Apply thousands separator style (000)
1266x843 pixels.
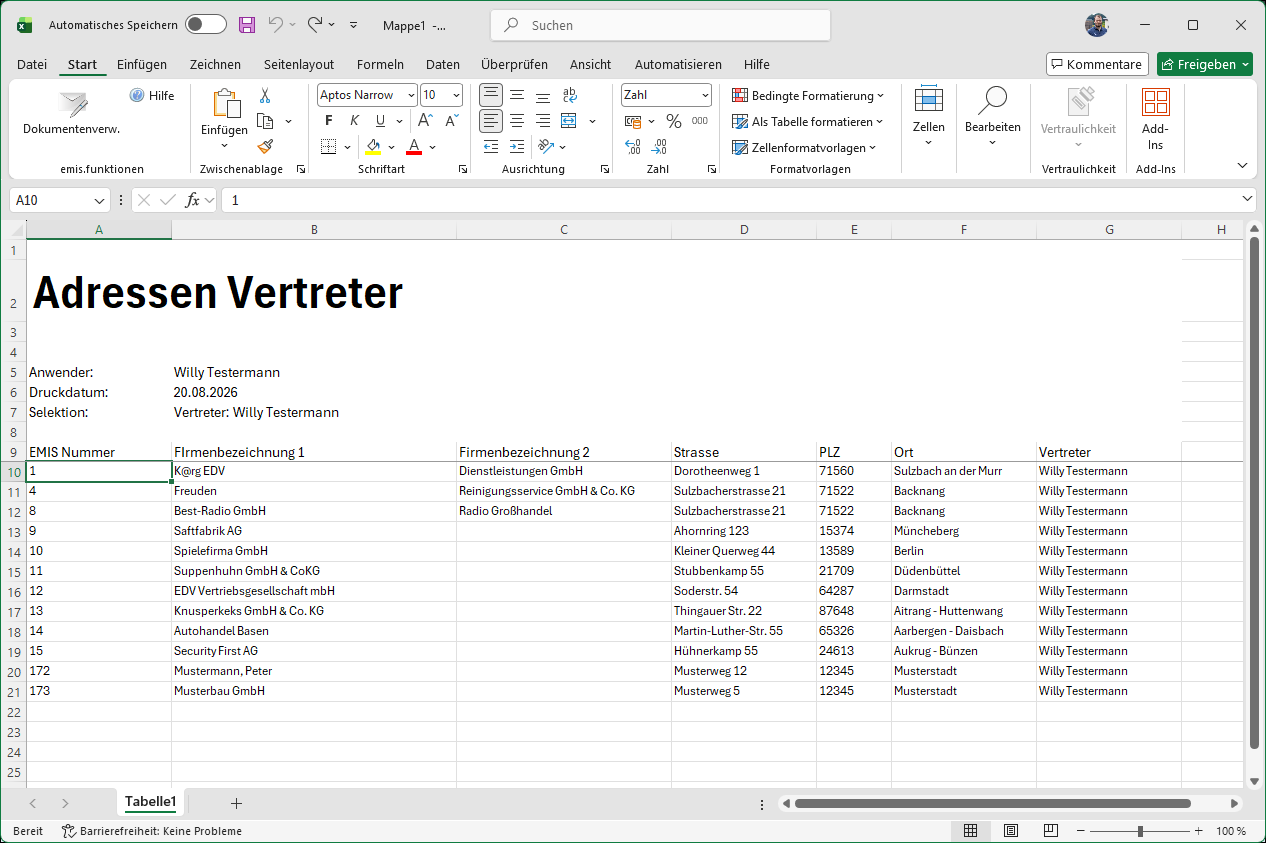(x=700, y=121)
